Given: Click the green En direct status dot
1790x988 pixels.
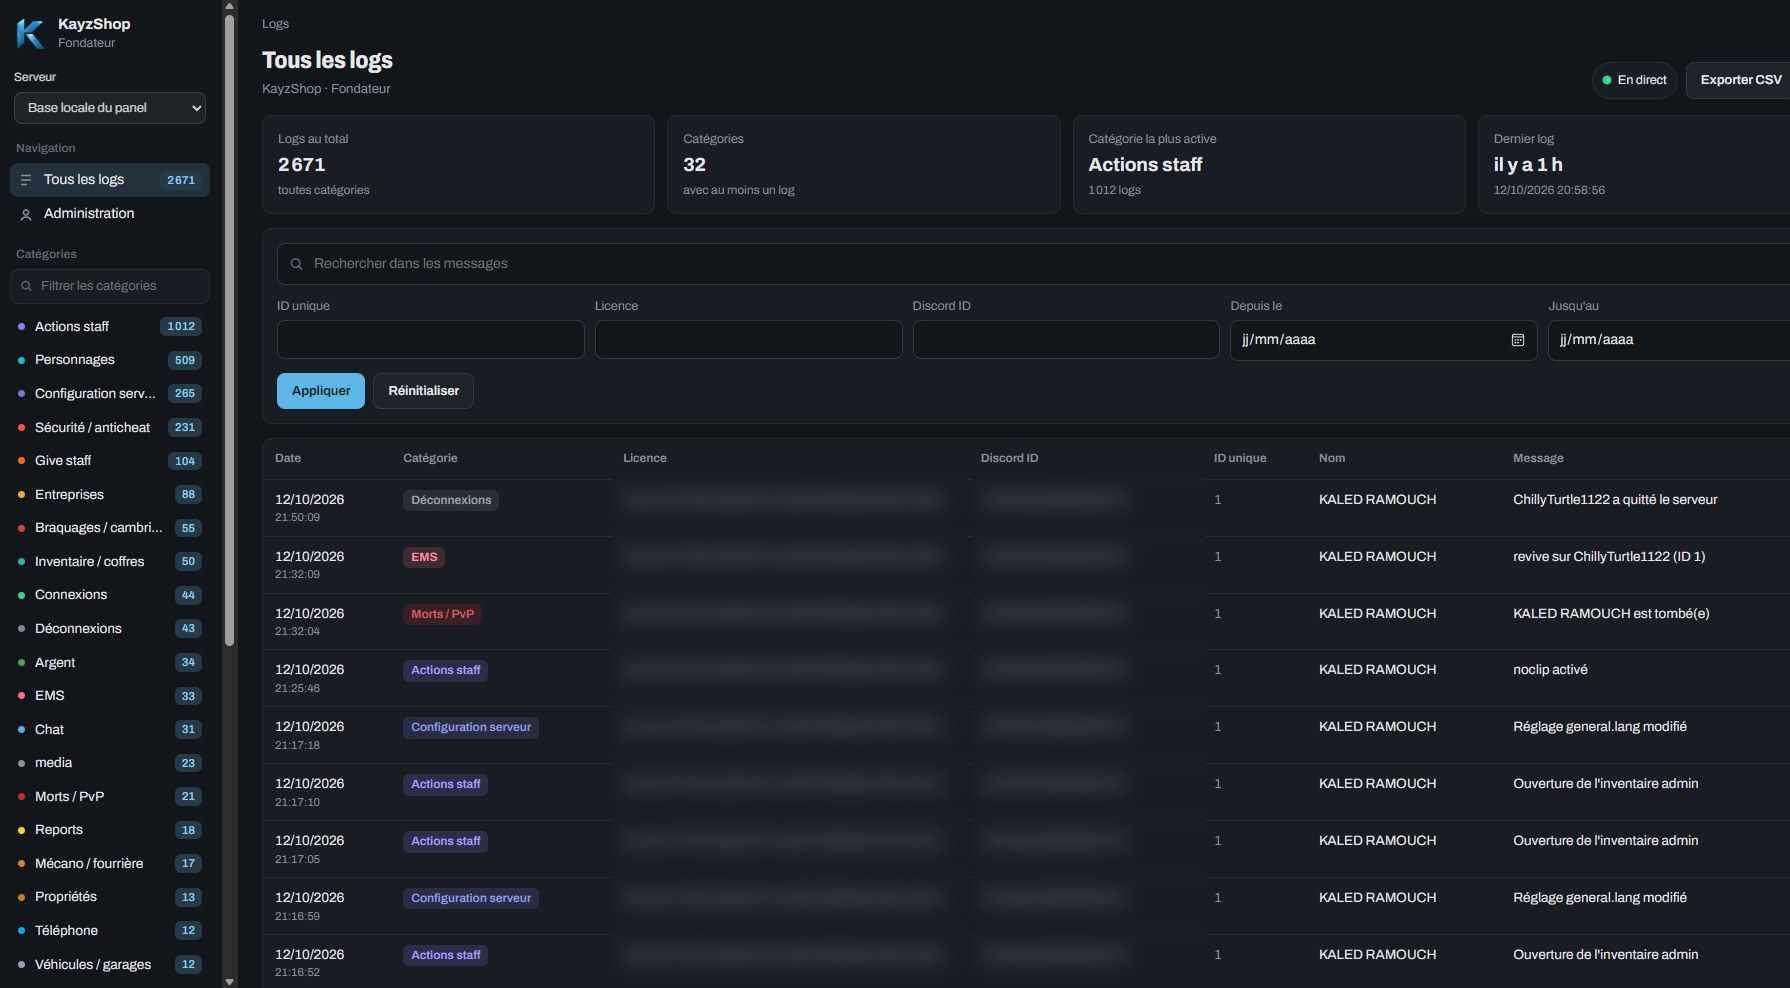Looking at the screenshot, I should (1607, 80).
